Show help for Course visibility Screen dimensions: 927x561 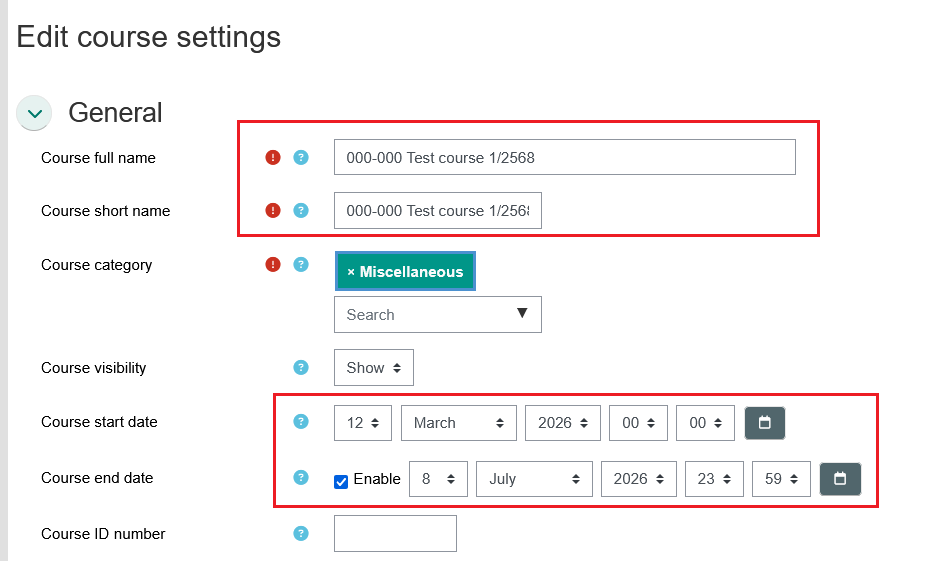(x=301, y=368)
